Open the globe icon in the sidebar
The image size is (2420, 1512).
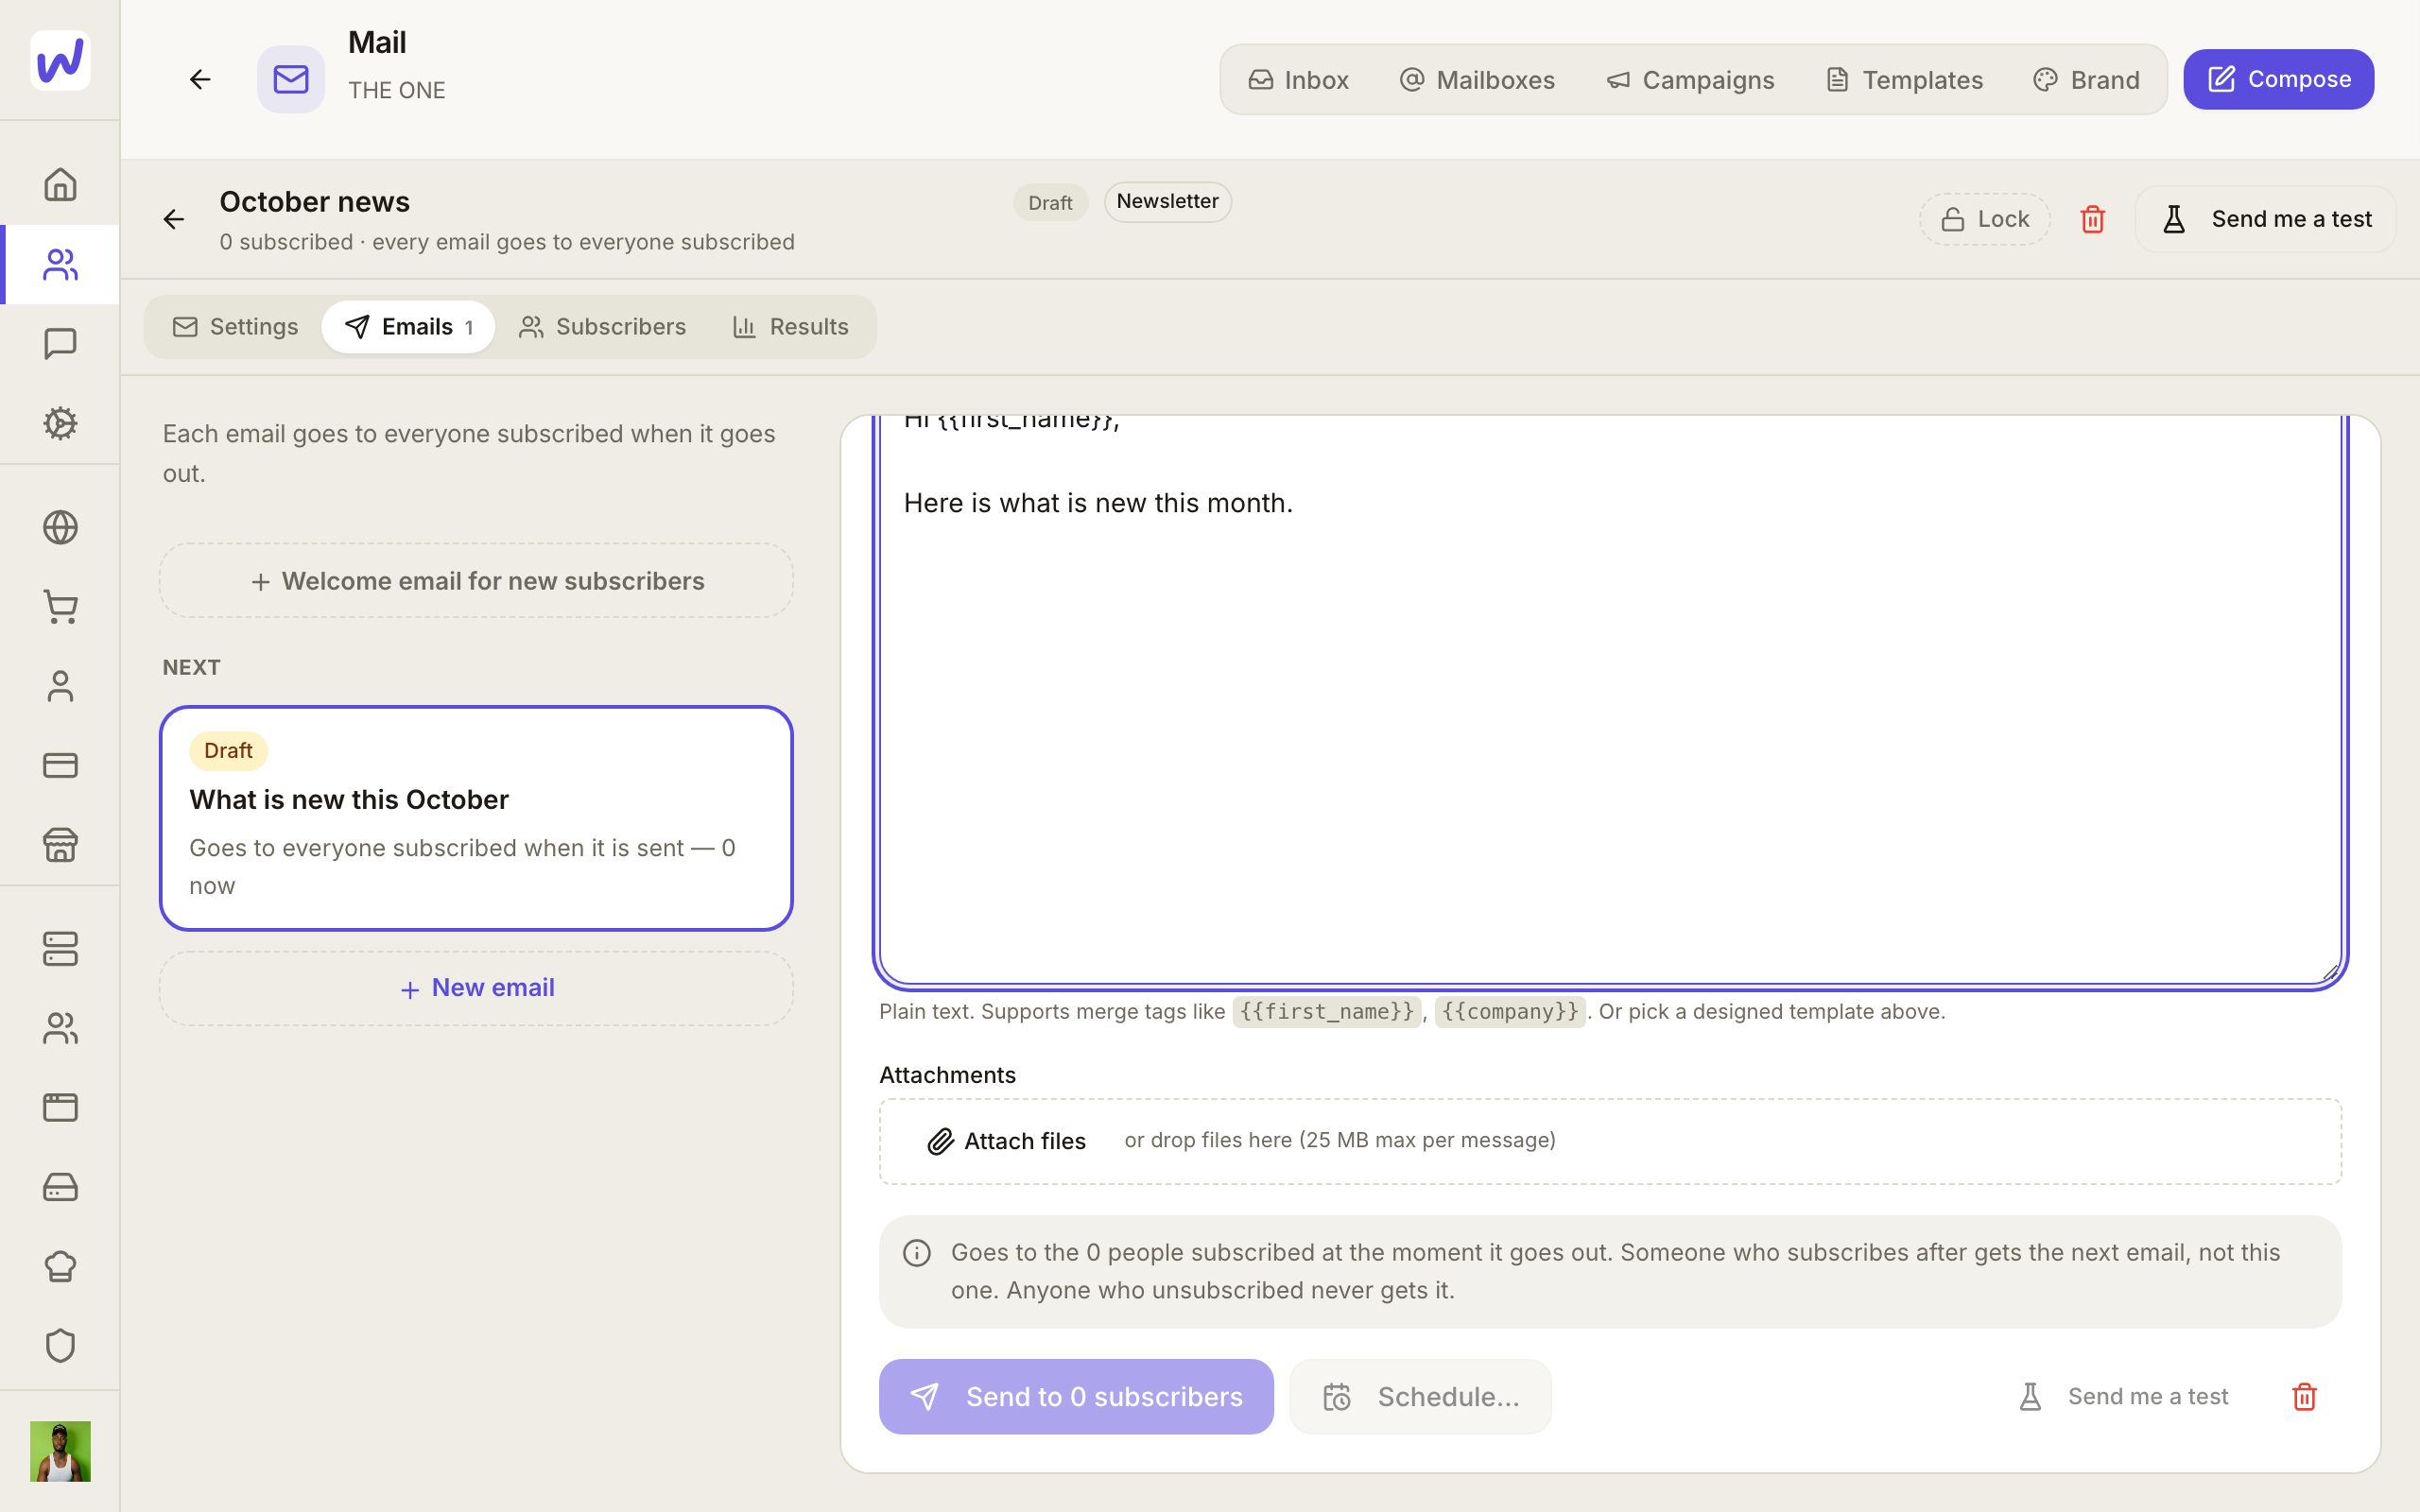pos(60,527)
